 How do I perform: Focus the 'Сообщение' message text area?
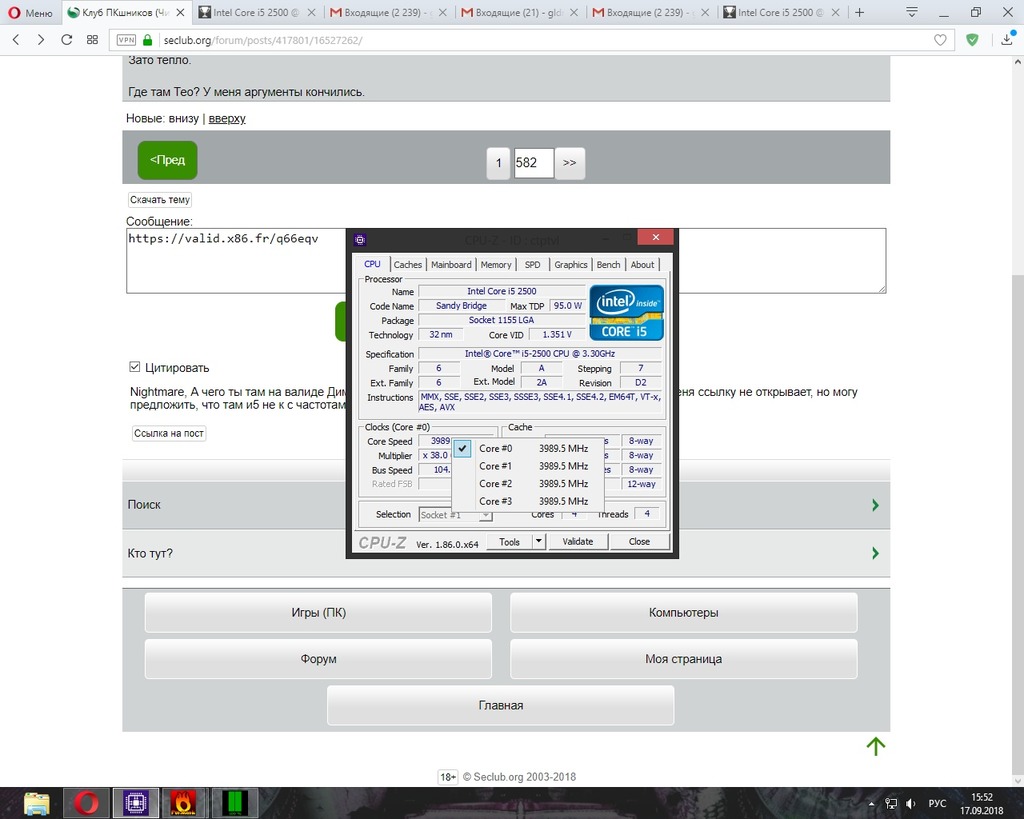(506, 261)
